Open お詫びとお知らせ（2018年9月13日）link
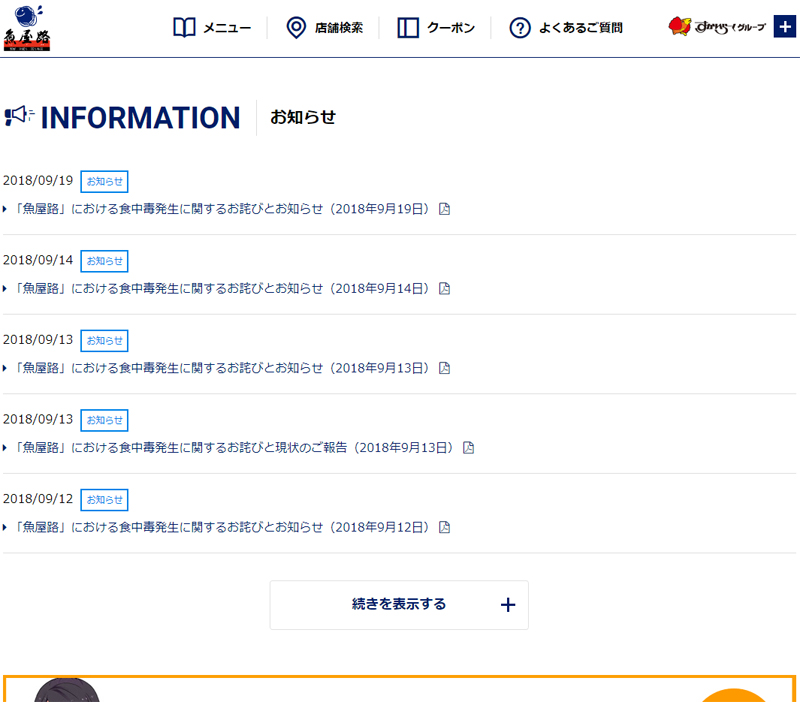Image resolution: width=800 pixels, height=702 pixels. [x=222, y=368]
